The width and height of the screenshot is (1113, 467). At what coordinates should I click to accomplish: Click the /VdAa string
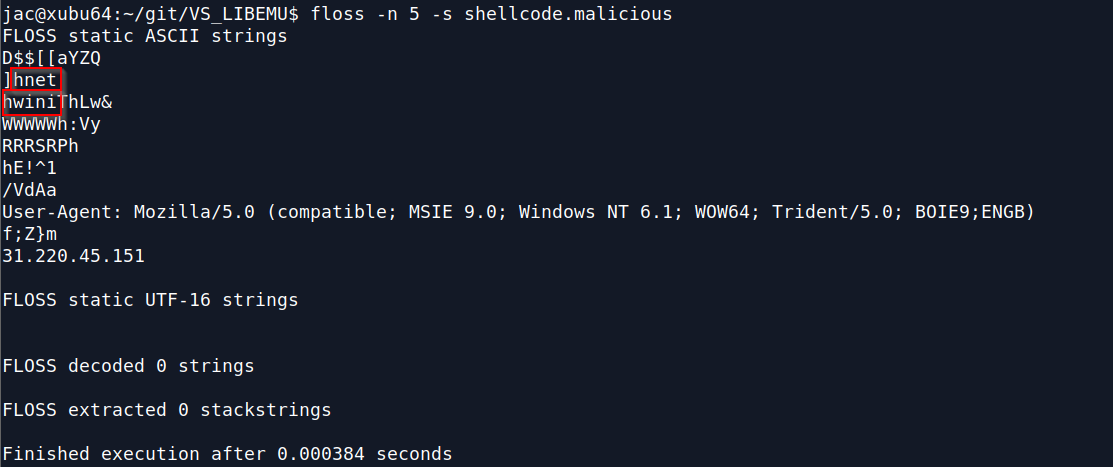[30, 190]
